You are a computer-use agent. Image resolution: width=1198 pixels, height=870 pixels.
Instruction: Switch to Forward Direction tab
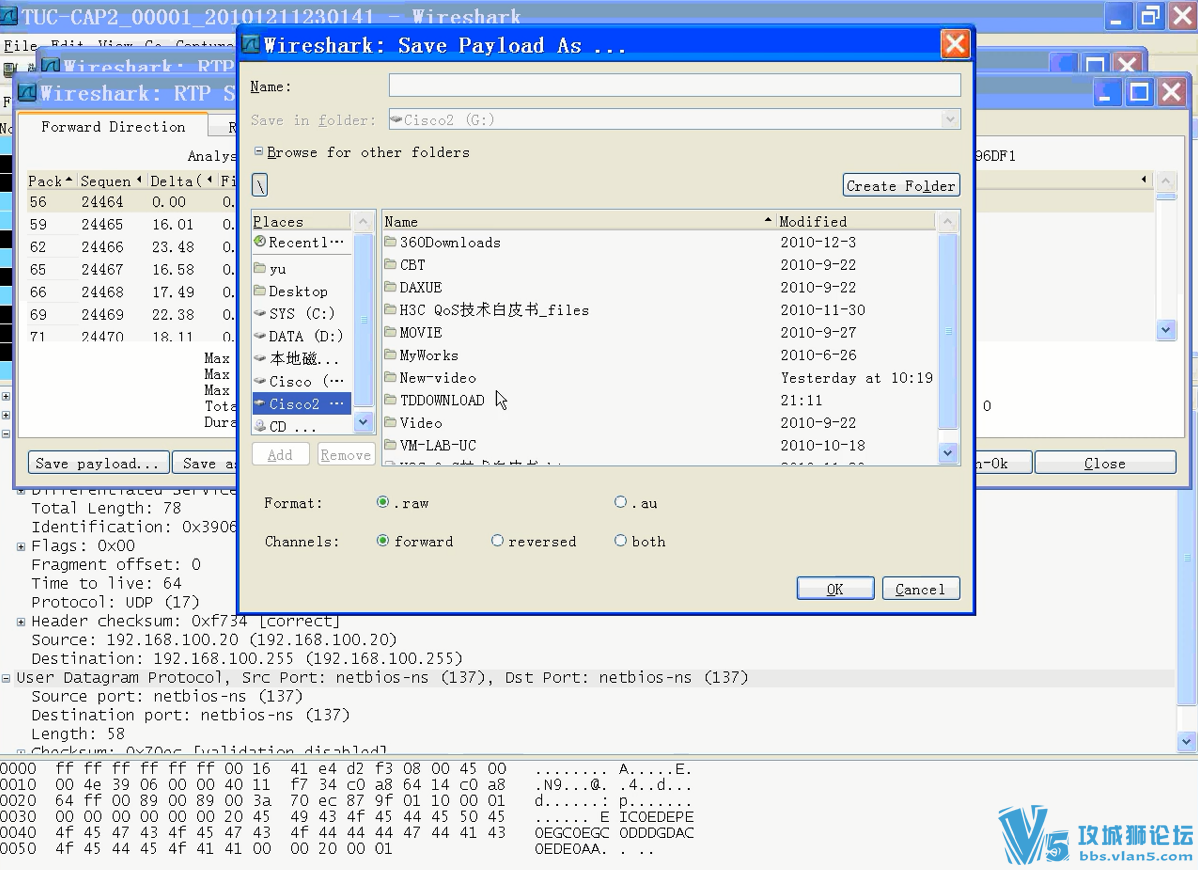113,127
